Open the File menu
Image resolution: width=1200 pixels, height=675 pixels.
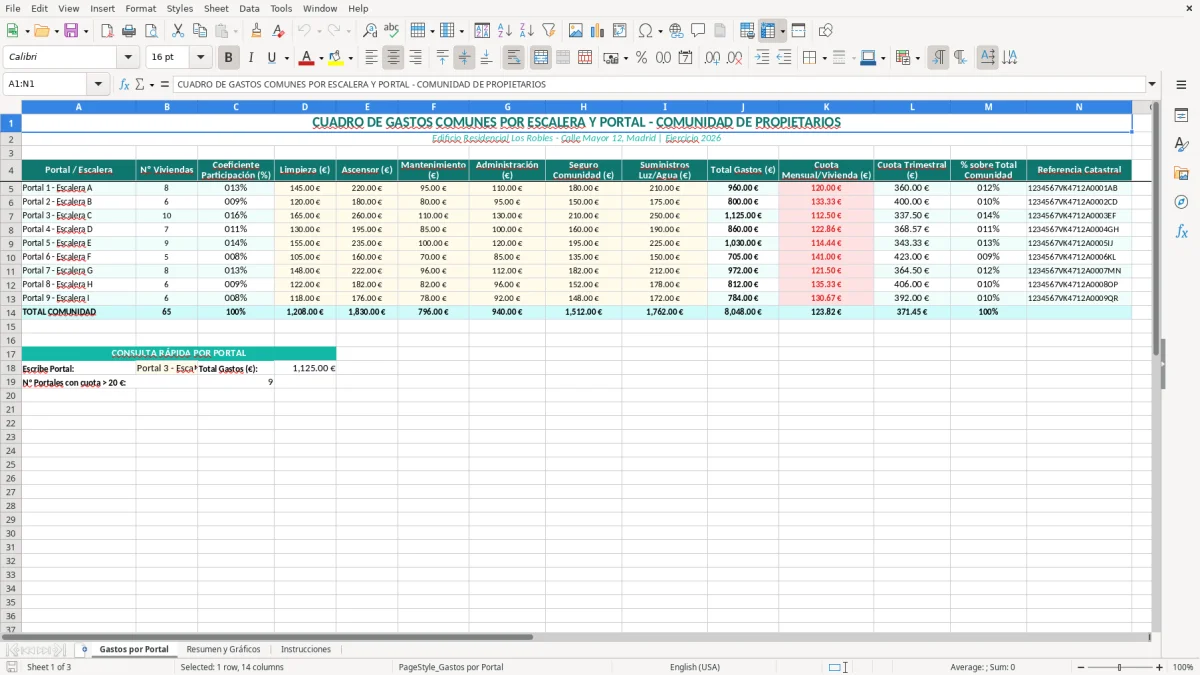coord(13,8)
